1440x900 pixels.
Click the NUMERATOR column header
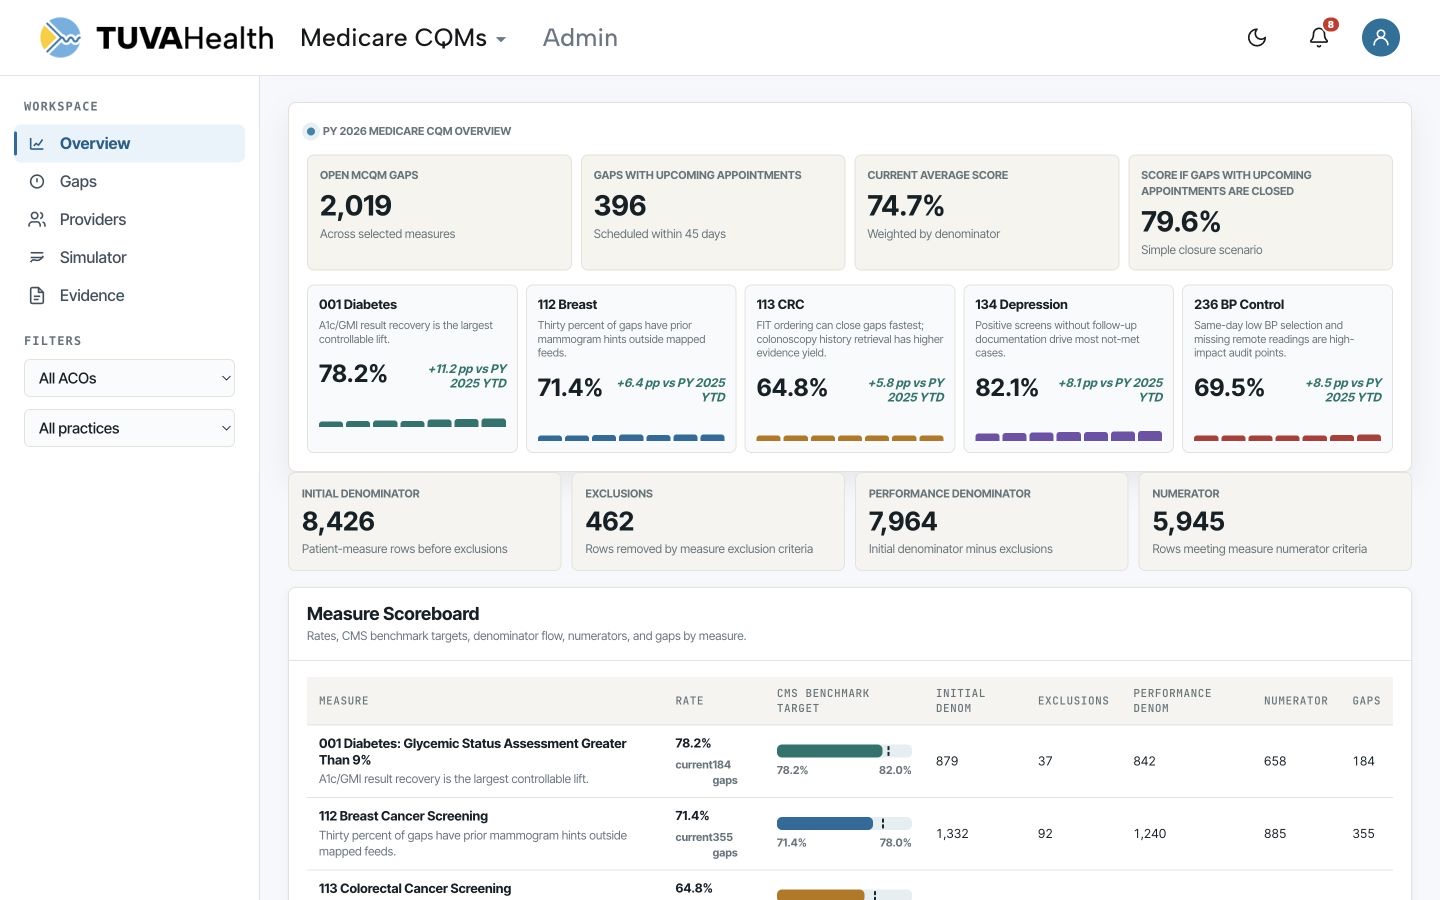pos(1296,701)
